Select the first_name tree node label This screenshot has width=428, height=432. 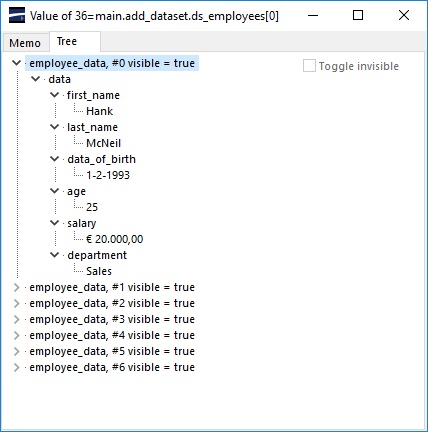[x=93, y=95]
